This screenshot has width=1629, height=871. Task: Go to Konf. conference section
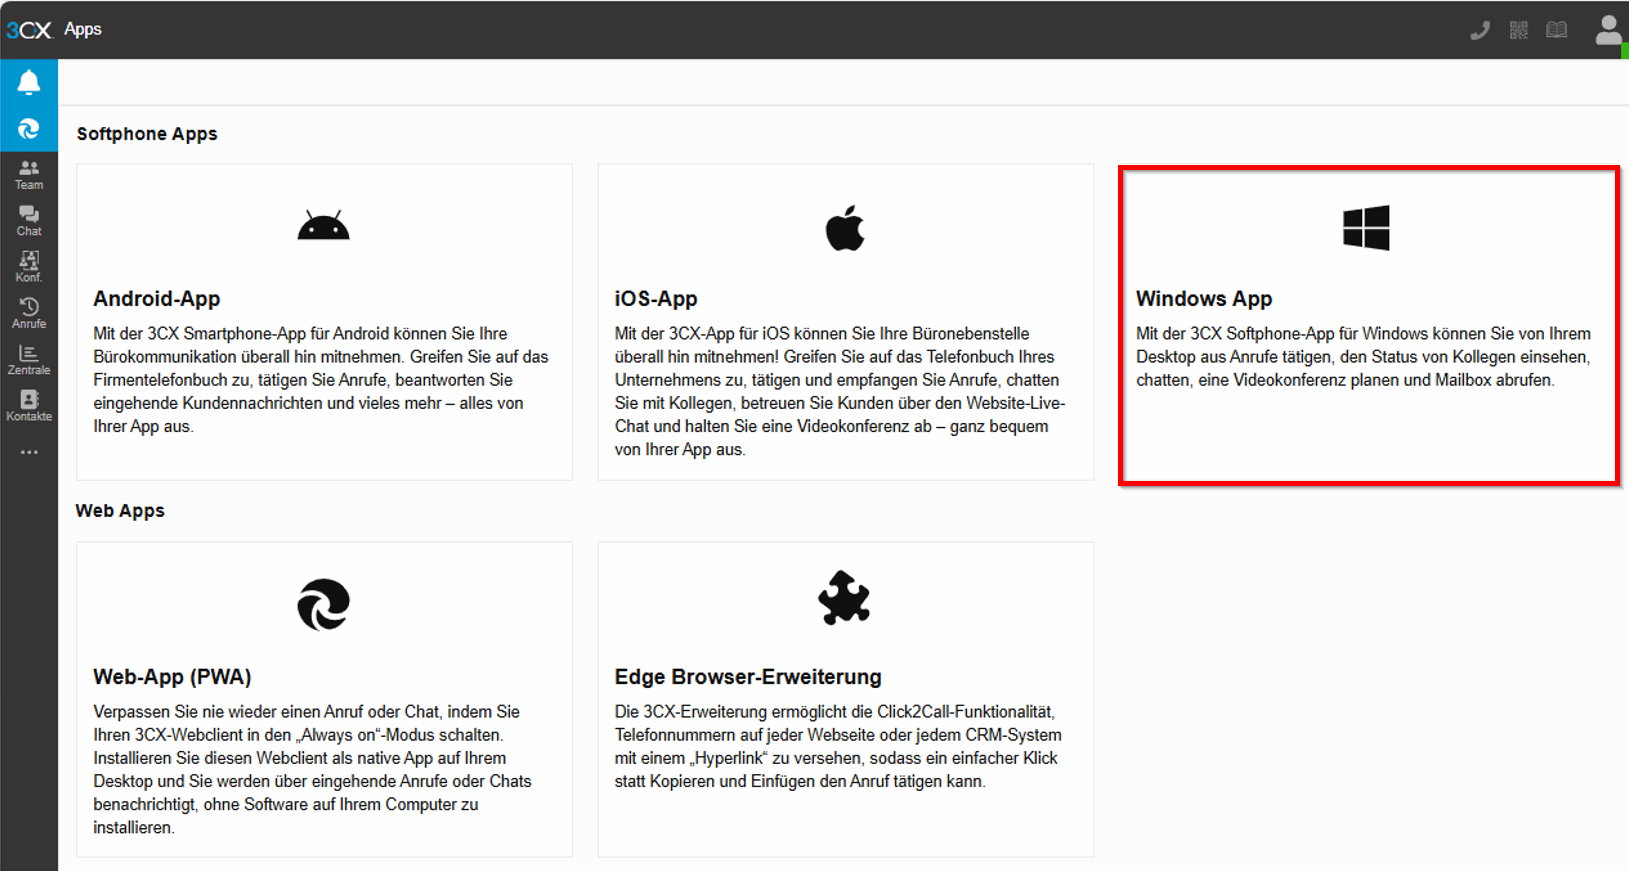point(29,267)
